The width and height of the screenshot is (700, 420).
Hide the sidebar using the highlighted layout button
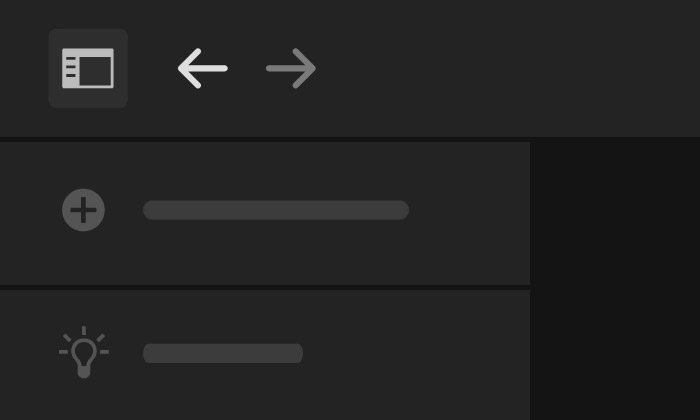coord(88,68)
